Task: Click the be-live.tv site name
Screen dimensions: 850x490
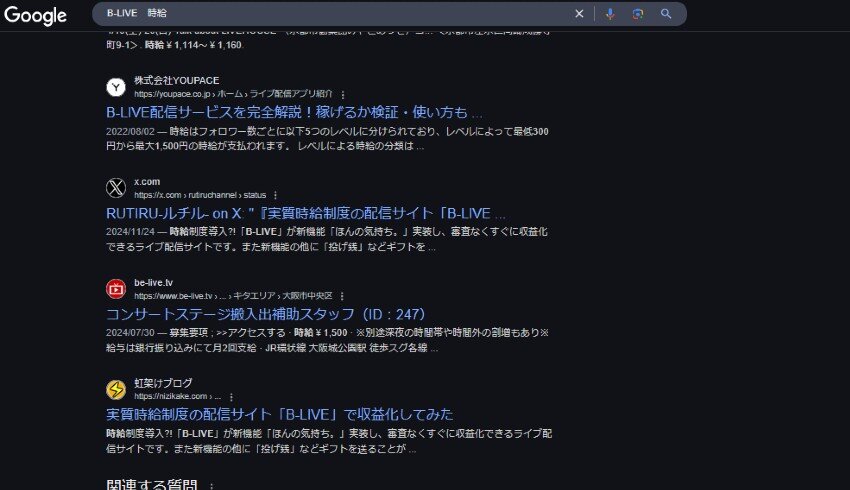Action: pyautogui.click(x=153, y=282)
